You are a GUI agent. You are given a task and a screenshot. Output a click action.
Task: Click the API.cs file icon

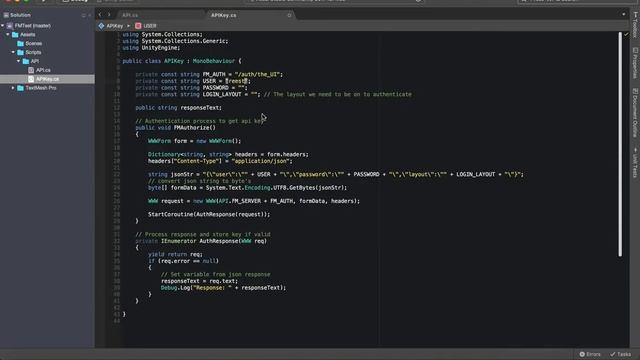click(31, 70)
